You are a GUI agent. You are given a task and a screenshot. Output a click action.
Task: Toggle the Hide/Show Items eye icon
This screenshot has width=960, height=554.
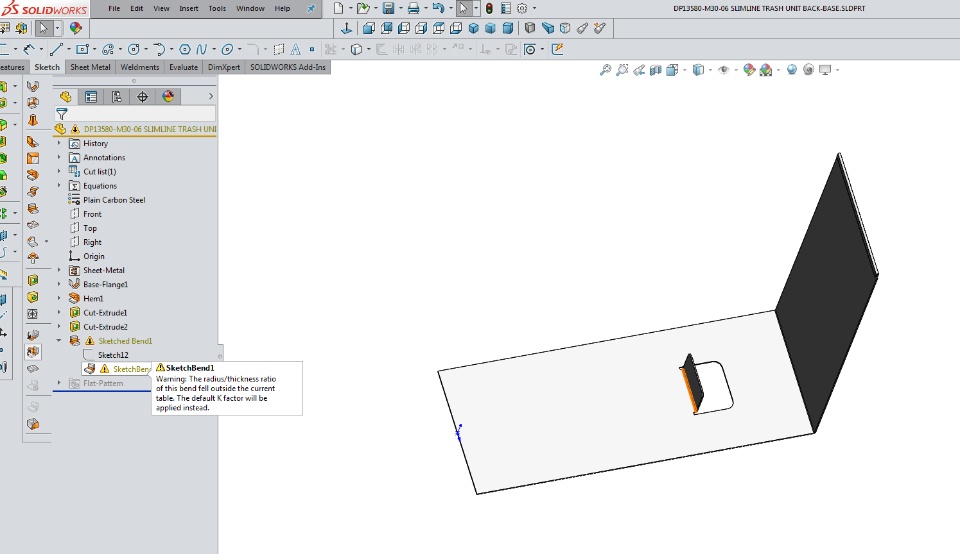tap(723, 70)
